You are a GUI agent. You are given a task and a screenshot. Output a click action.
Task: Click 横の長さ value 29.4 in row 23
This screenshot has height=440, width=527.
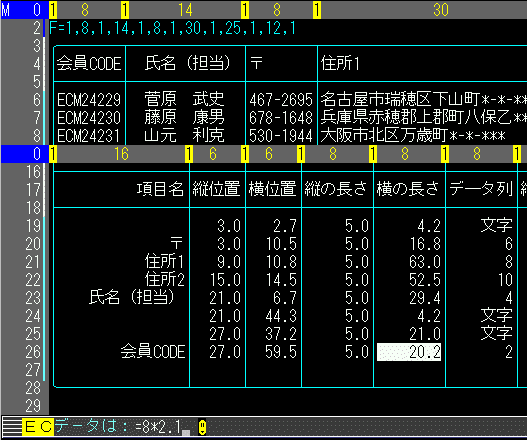(425, 298)
